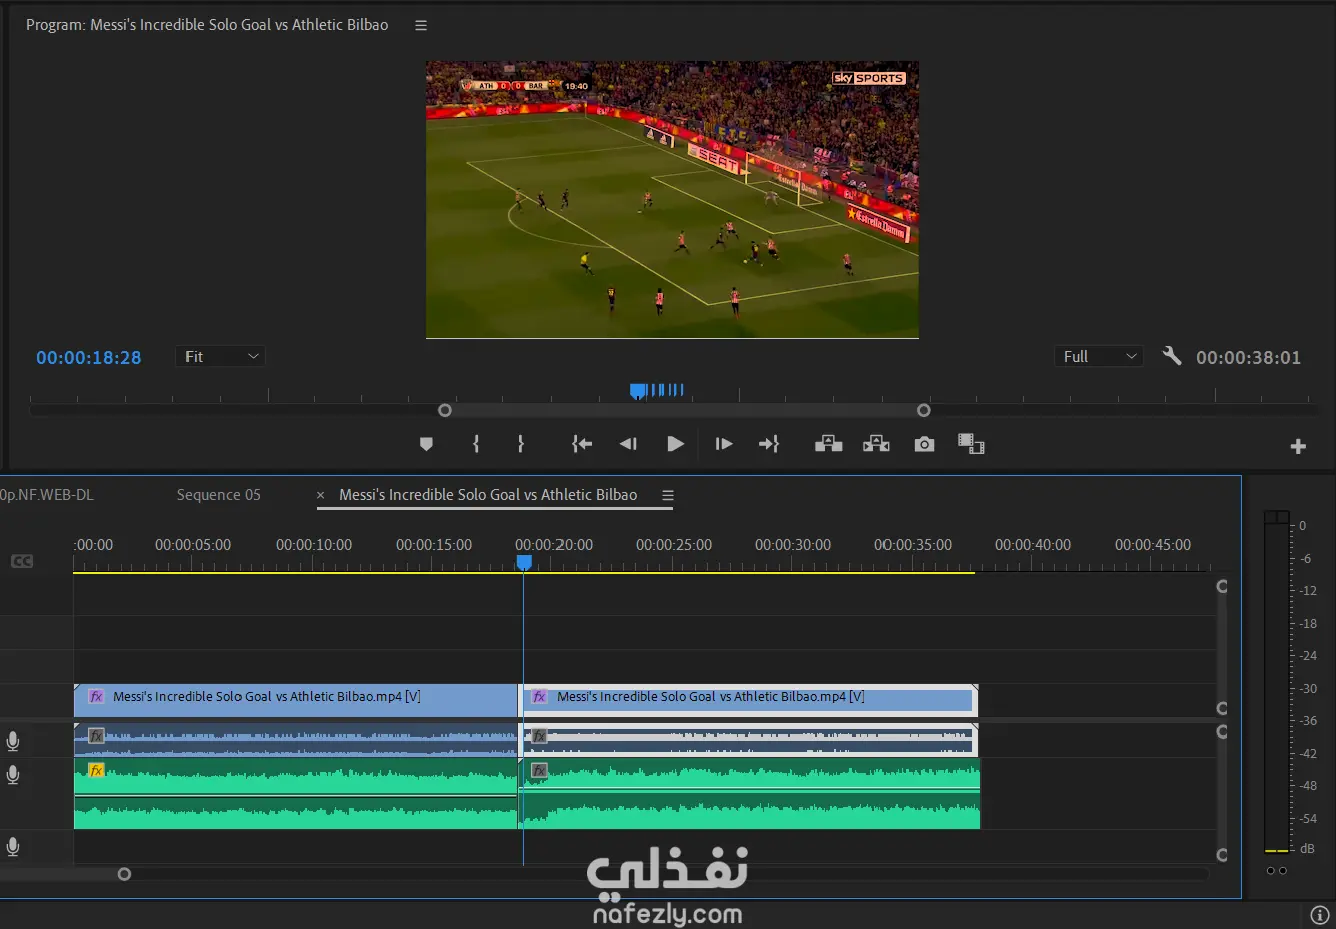Switch to the 0p.NF.WEB-DL sequence tab

[x=47, y=495]
